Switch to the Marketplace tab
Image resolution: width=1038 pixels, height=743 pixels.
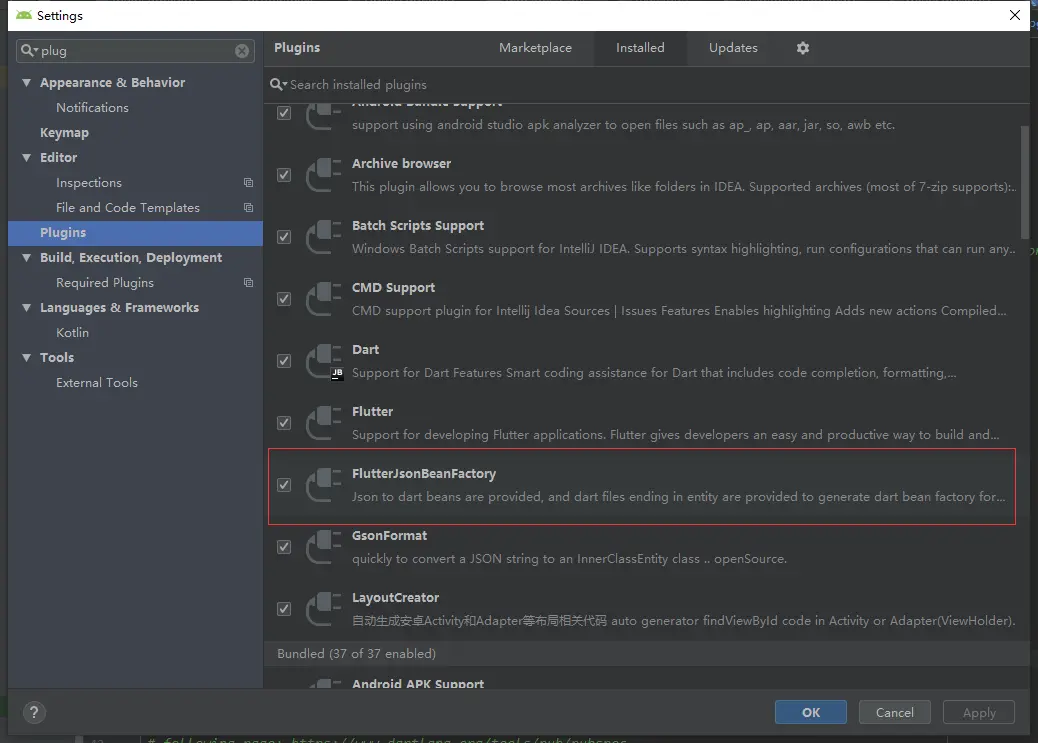coord(535,48)
